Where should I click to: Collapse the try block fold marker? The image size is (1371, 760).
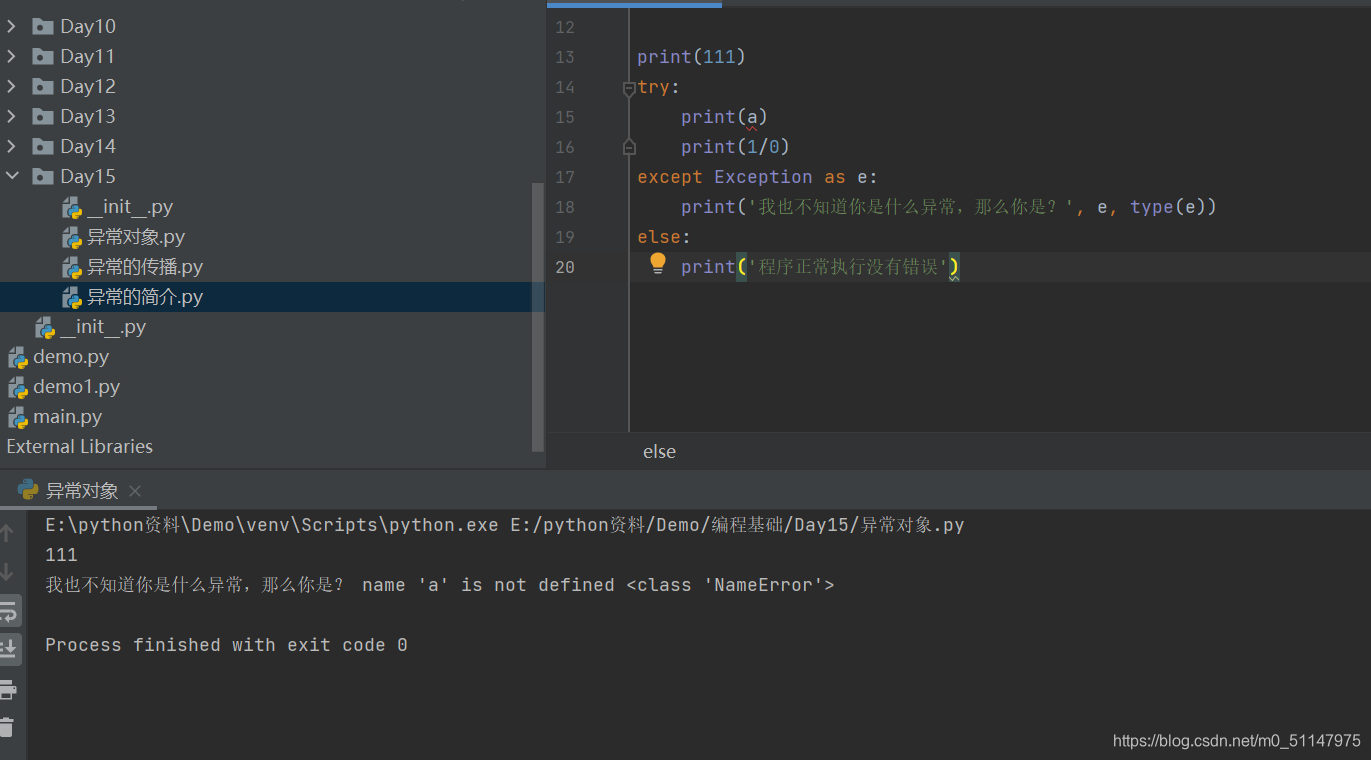pos(629,88)
